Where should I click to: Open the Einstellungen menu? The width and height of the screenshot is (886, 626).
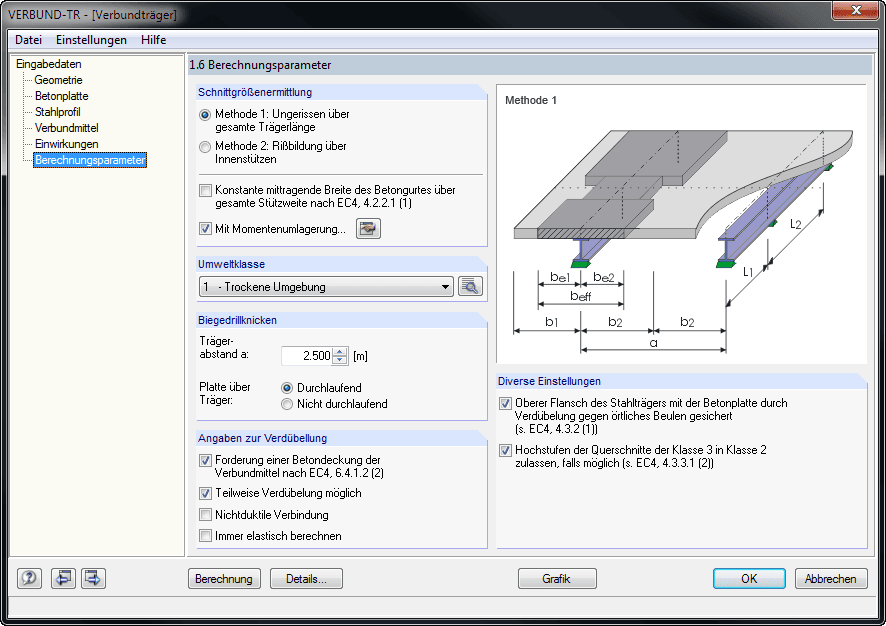91,40
